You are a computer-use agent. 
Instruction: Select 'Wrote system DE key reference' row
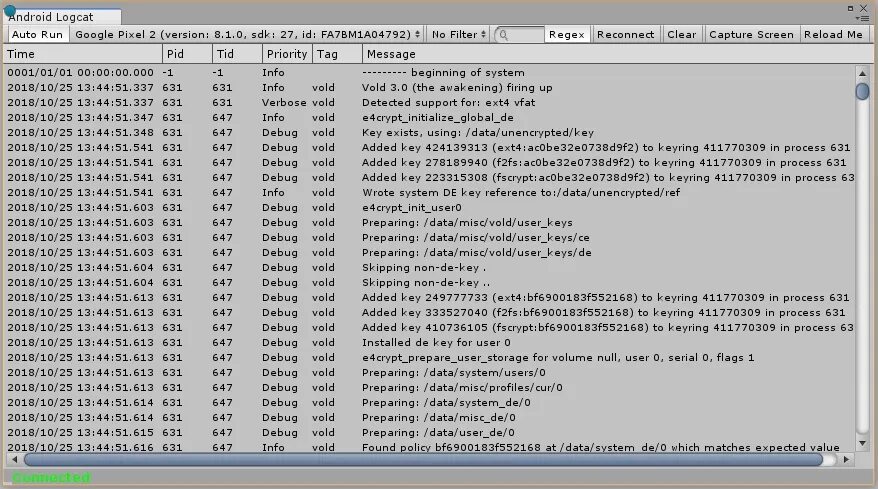click(430, 193)
